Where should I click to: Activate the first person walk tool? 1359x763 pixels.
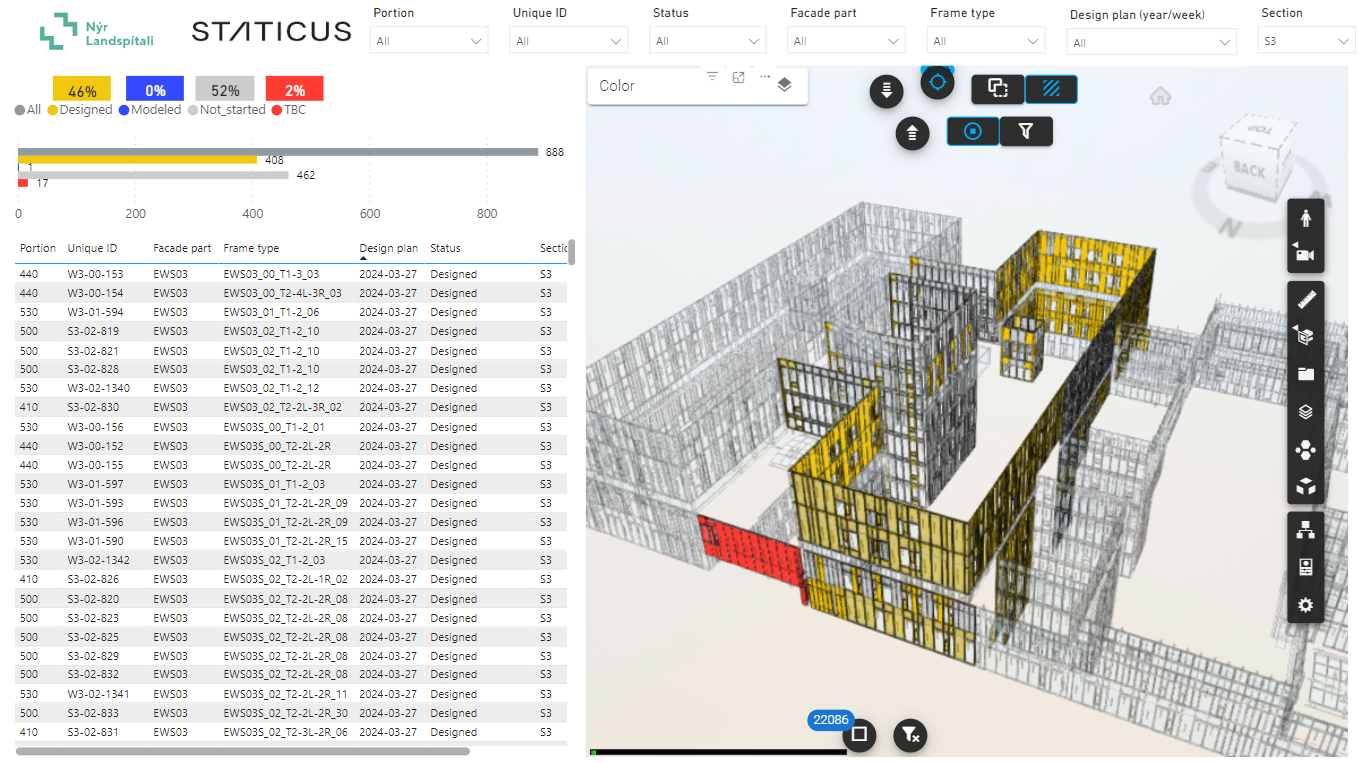1305,217
